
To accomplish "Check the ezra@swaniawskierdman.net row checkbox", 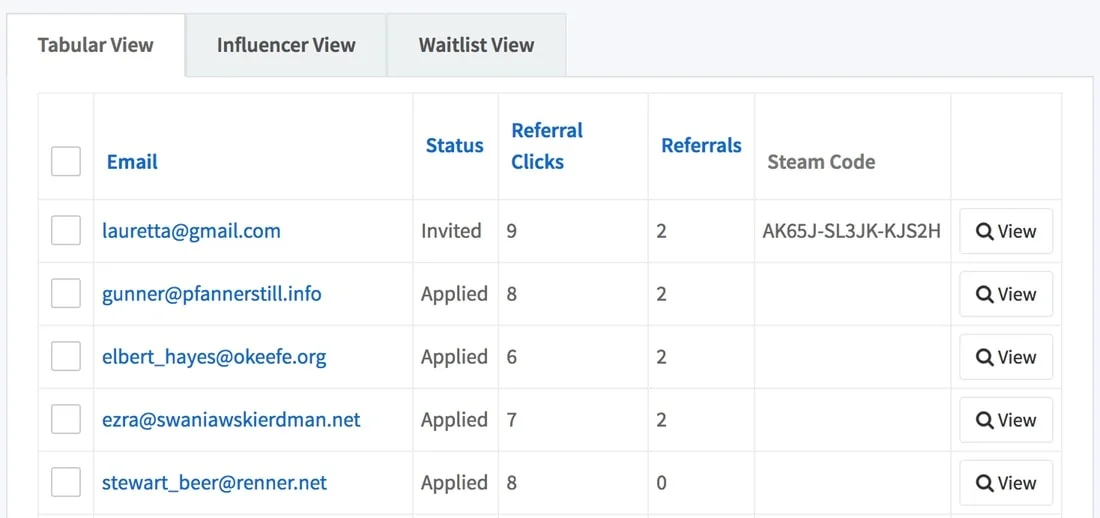I will tap(66, 420).
